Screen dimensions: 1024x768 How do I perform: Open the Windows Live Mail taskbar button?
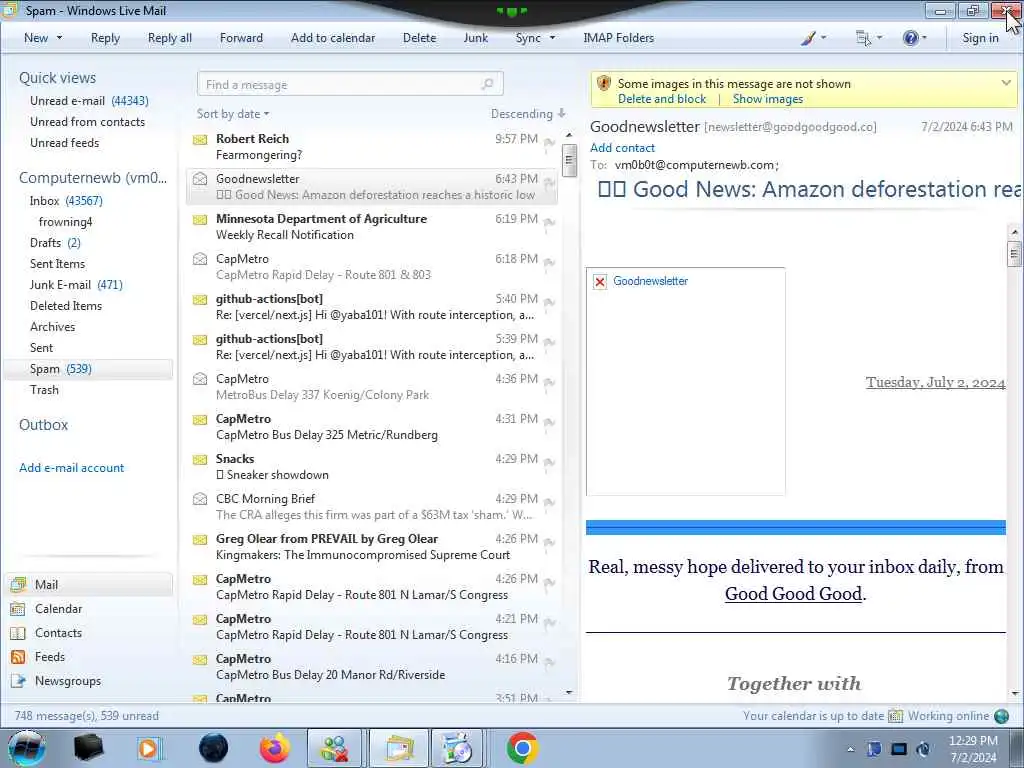[398, 748]
